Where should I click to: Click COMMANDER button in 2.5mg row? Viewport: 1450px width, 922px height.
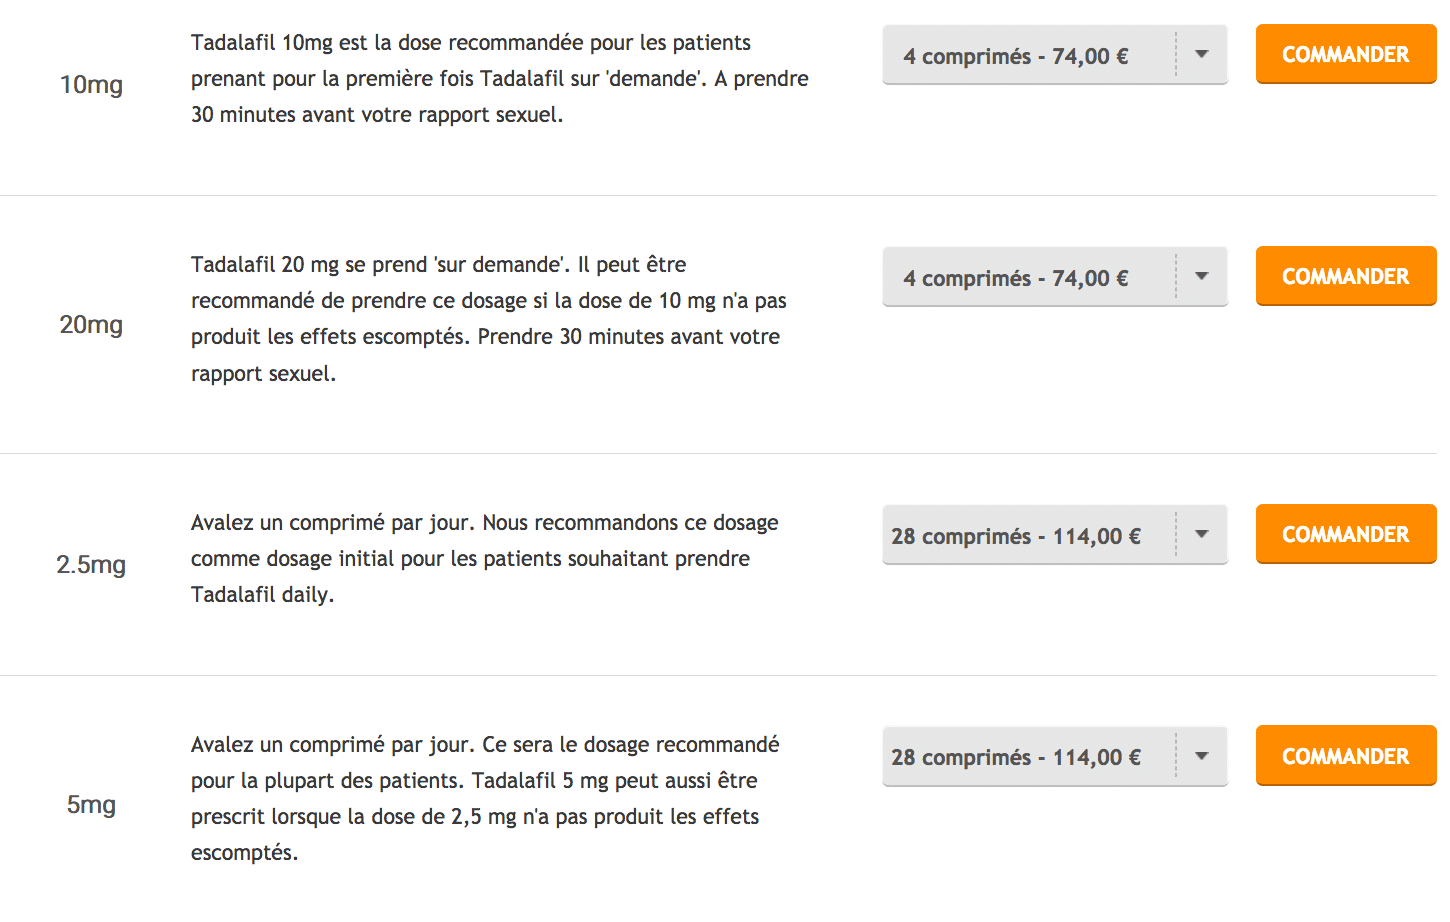1346,534
